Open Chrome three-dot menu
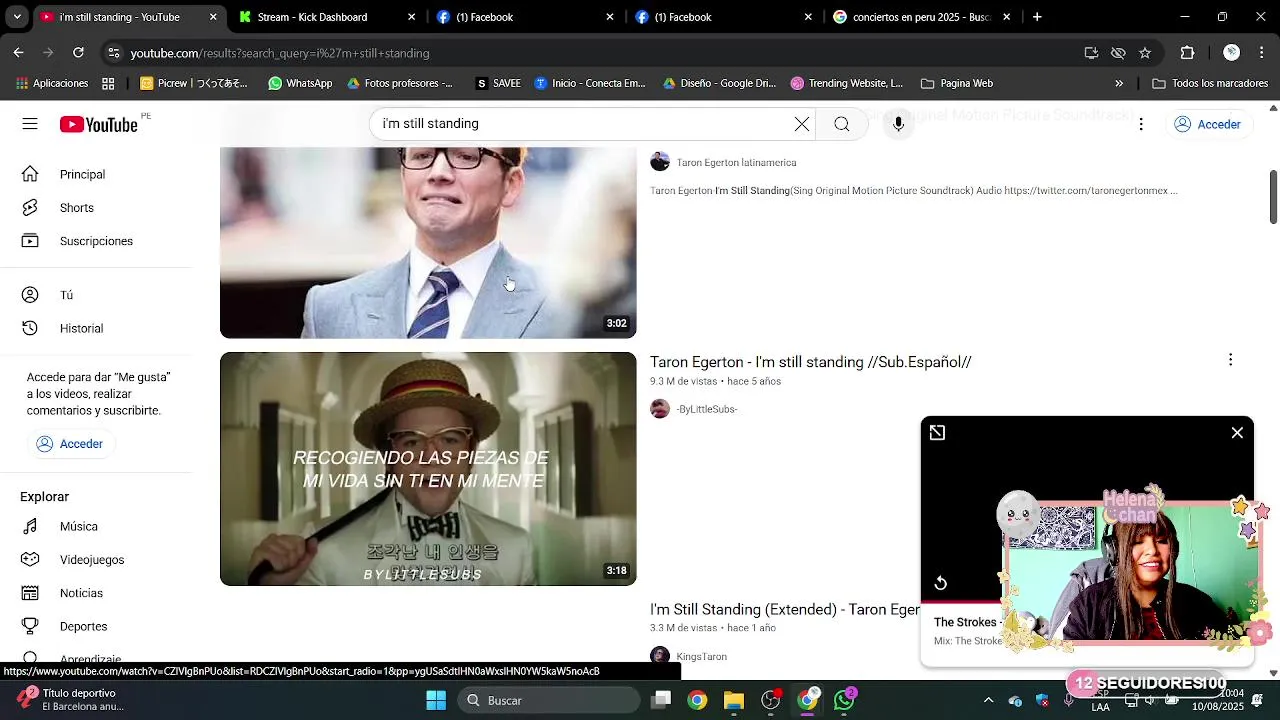 click(1262, 53)
